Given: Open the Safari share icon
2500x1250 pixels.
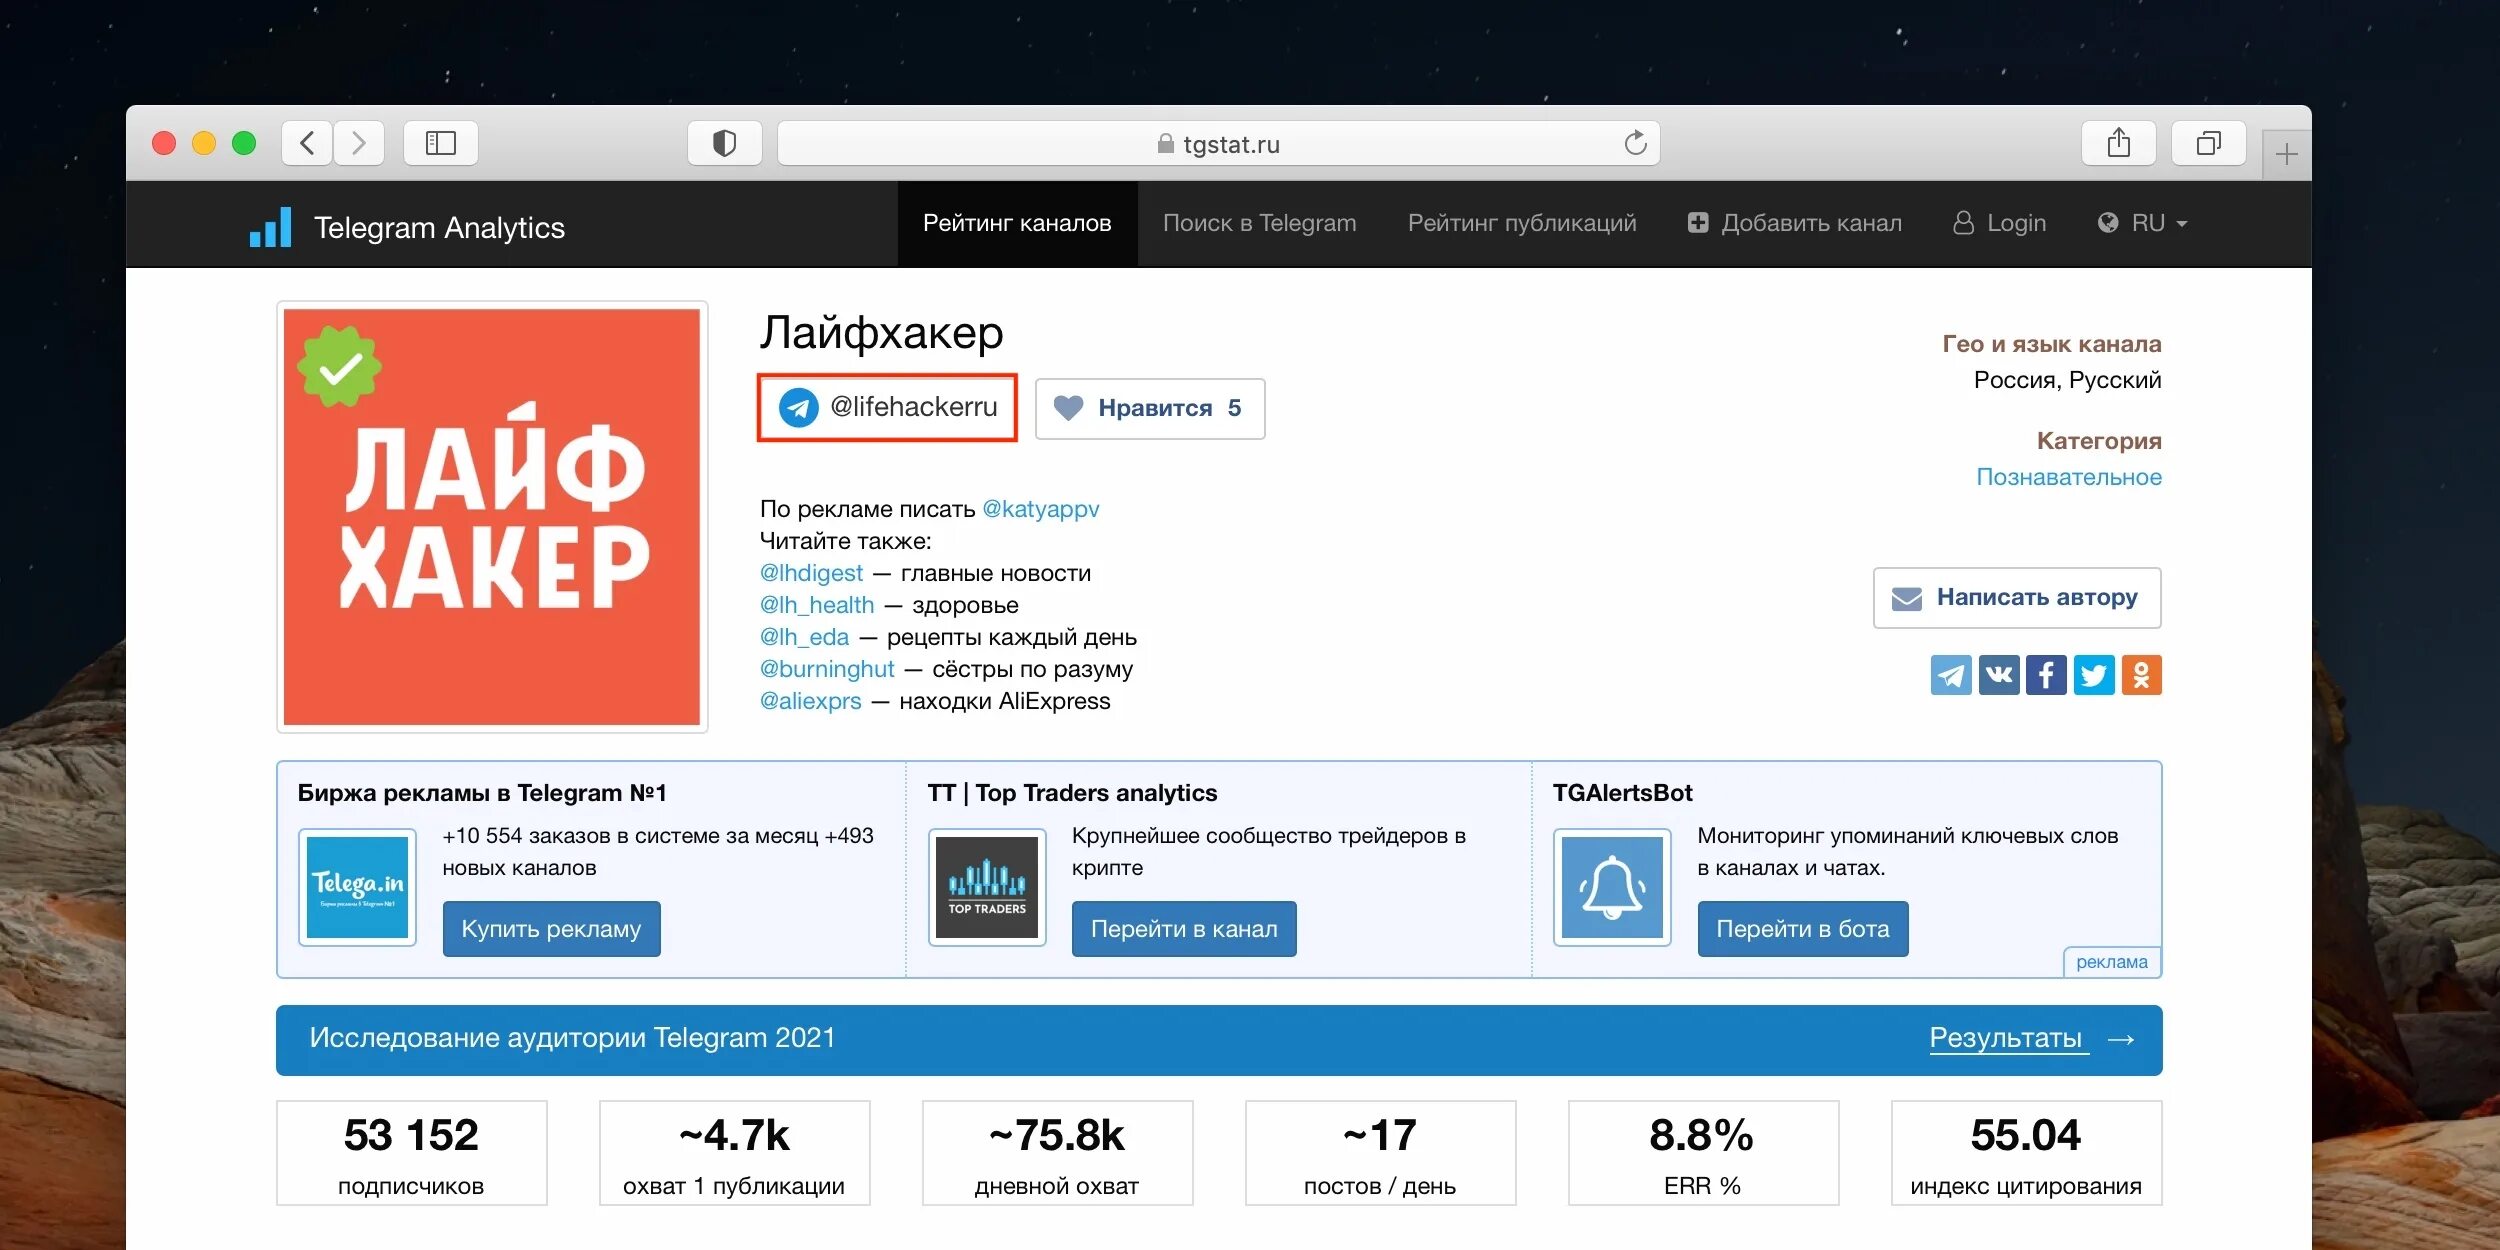Looking at the screenshot, I should [x=2118, y=143].
